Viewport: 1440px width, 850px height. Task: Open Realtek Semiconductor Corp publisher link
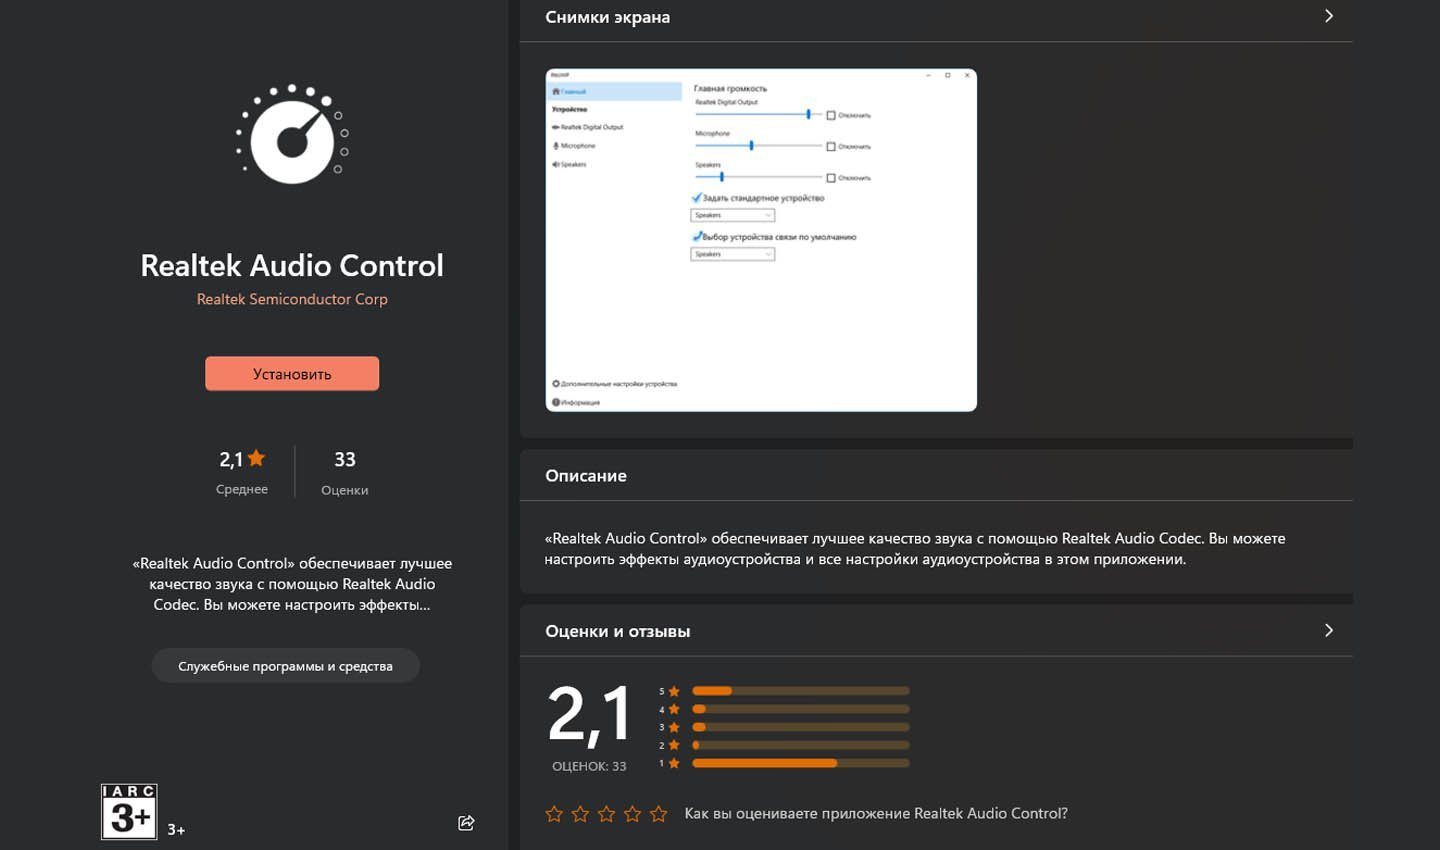[x=292, y=299]
